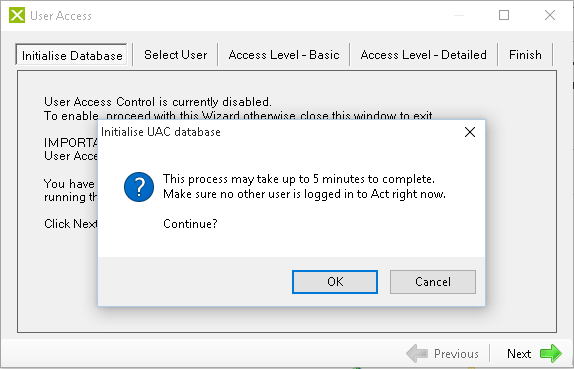Minimize the User Access window

coord(459,15)
